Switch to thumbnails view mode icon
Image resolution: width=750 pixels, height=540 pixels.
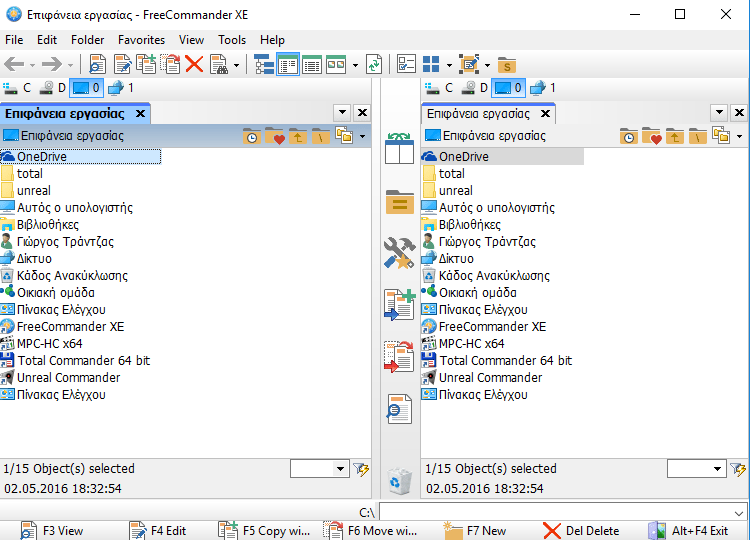point(336,64)
